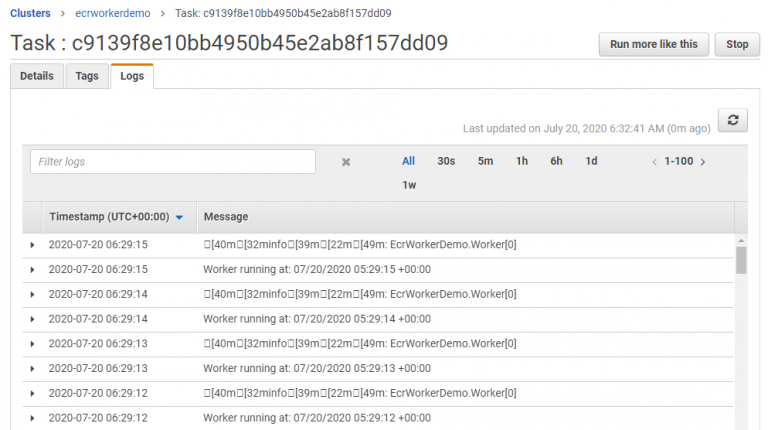This screenshot has width=768, height=430.
Task: Click the Filter logs input field
Action: point(173,162)
